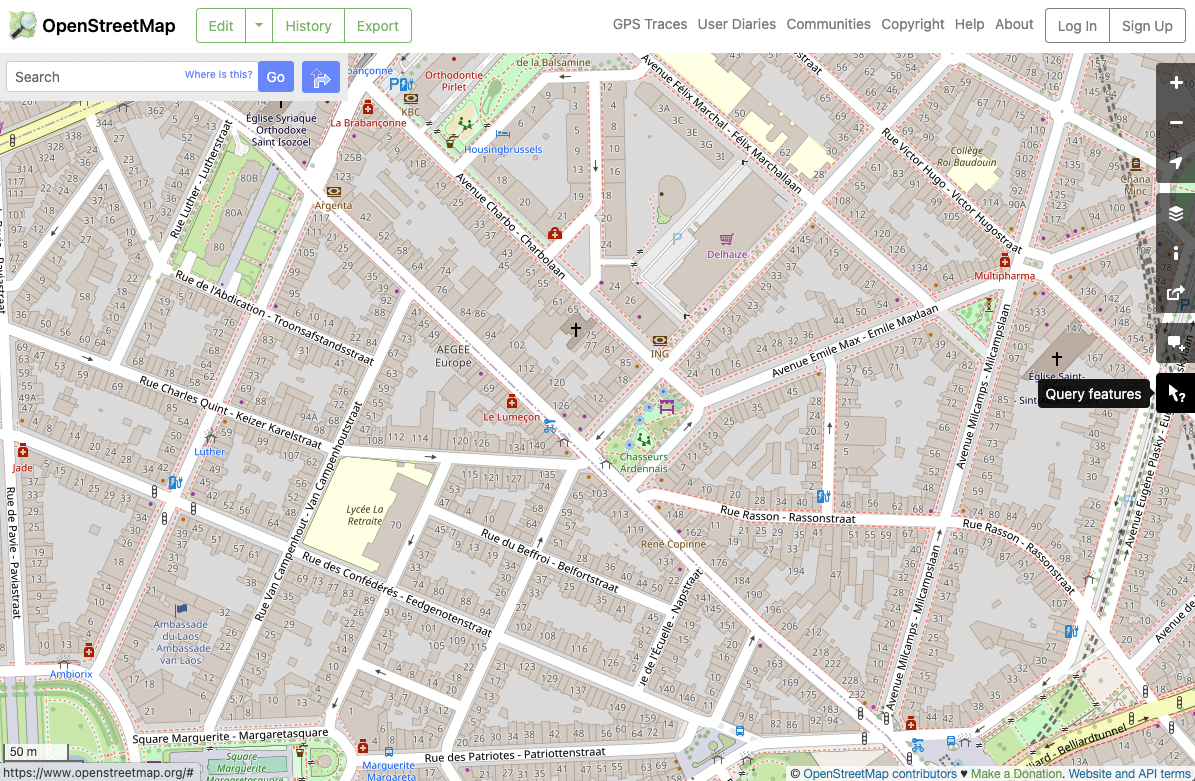
Task: Zoom in with the plus button
Action: tap(1176, 82)
